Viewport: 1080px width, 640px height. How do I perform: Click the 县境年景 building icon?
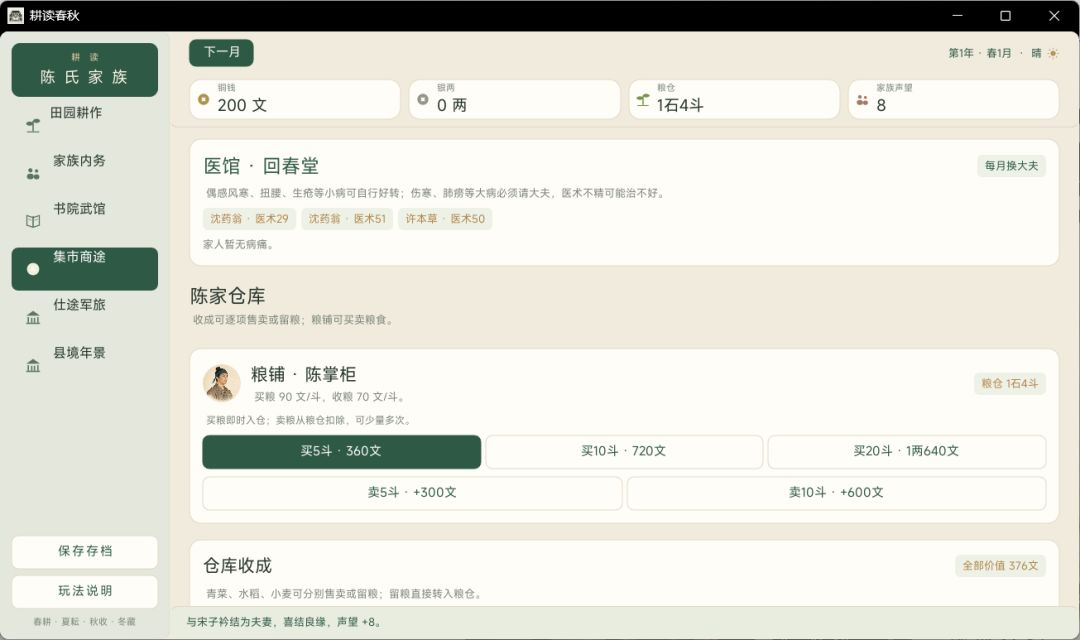click(32, 365)
